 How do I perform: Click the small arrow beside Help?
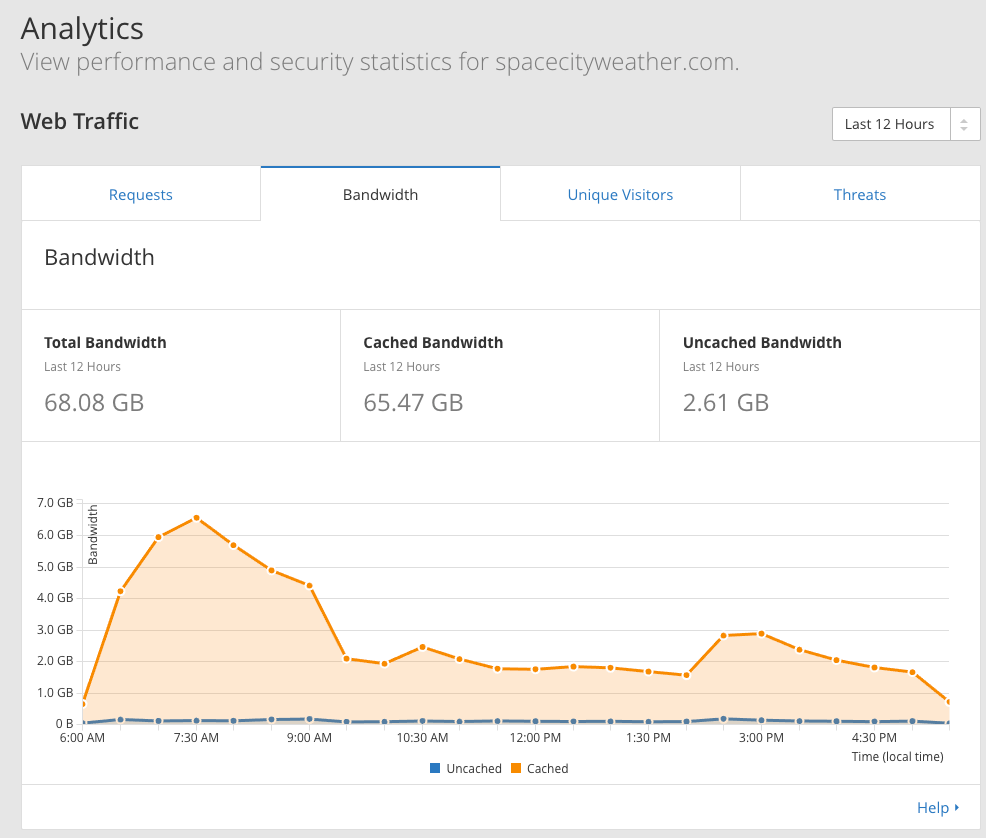[956, 807]
